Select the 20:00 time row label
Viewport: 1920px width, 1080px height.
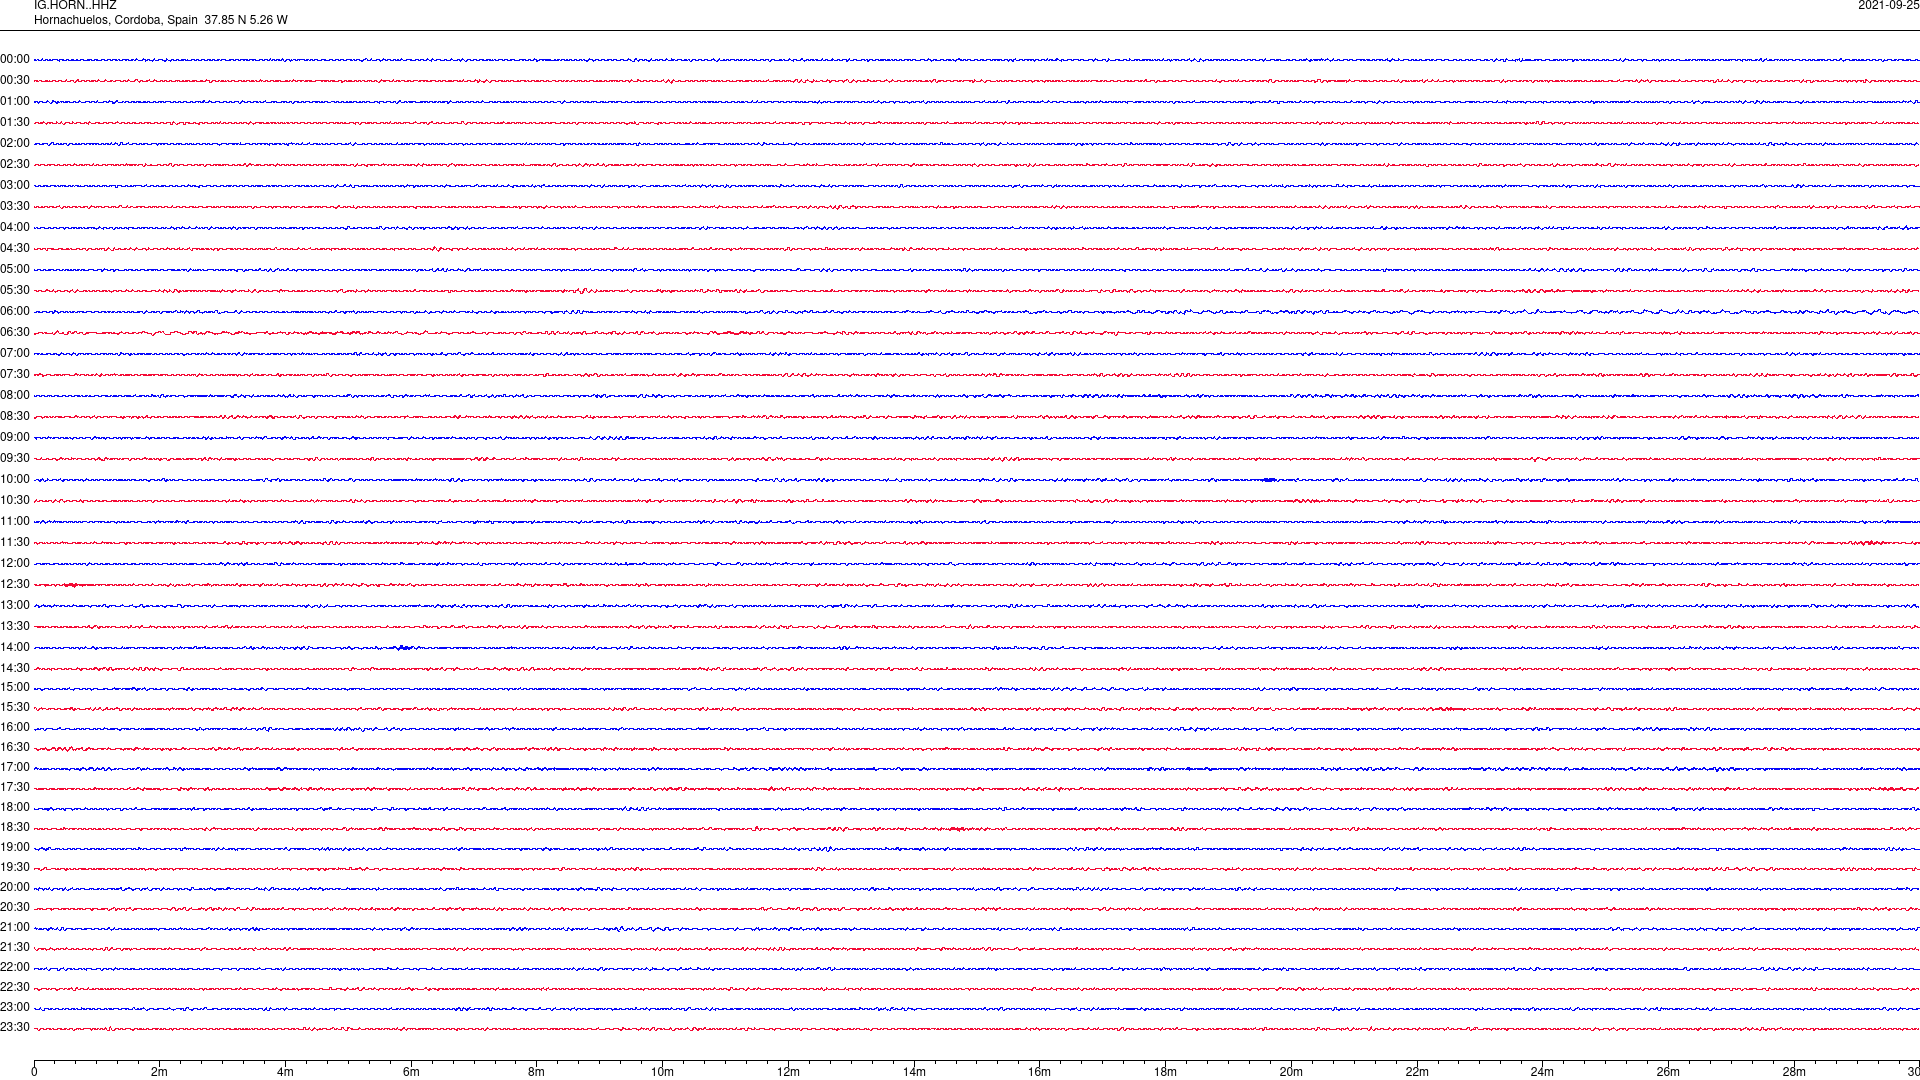pyautogui.click(x=15, y=887)
